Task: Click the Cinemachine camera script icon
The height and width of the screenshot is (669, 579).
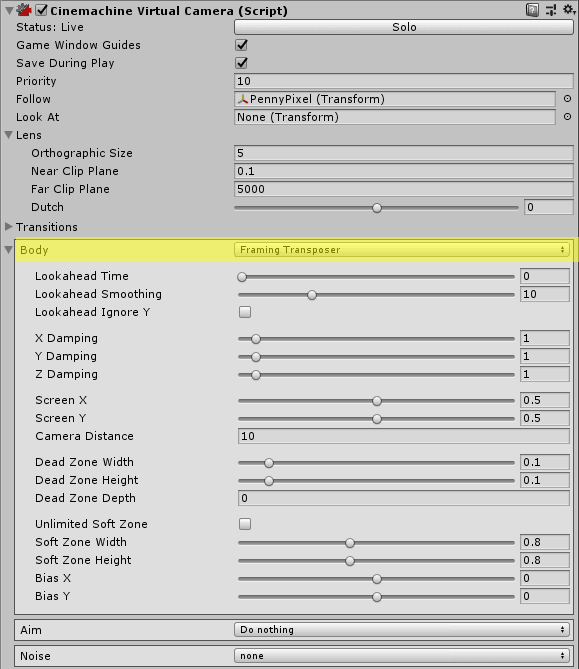Action: [24, 10]
